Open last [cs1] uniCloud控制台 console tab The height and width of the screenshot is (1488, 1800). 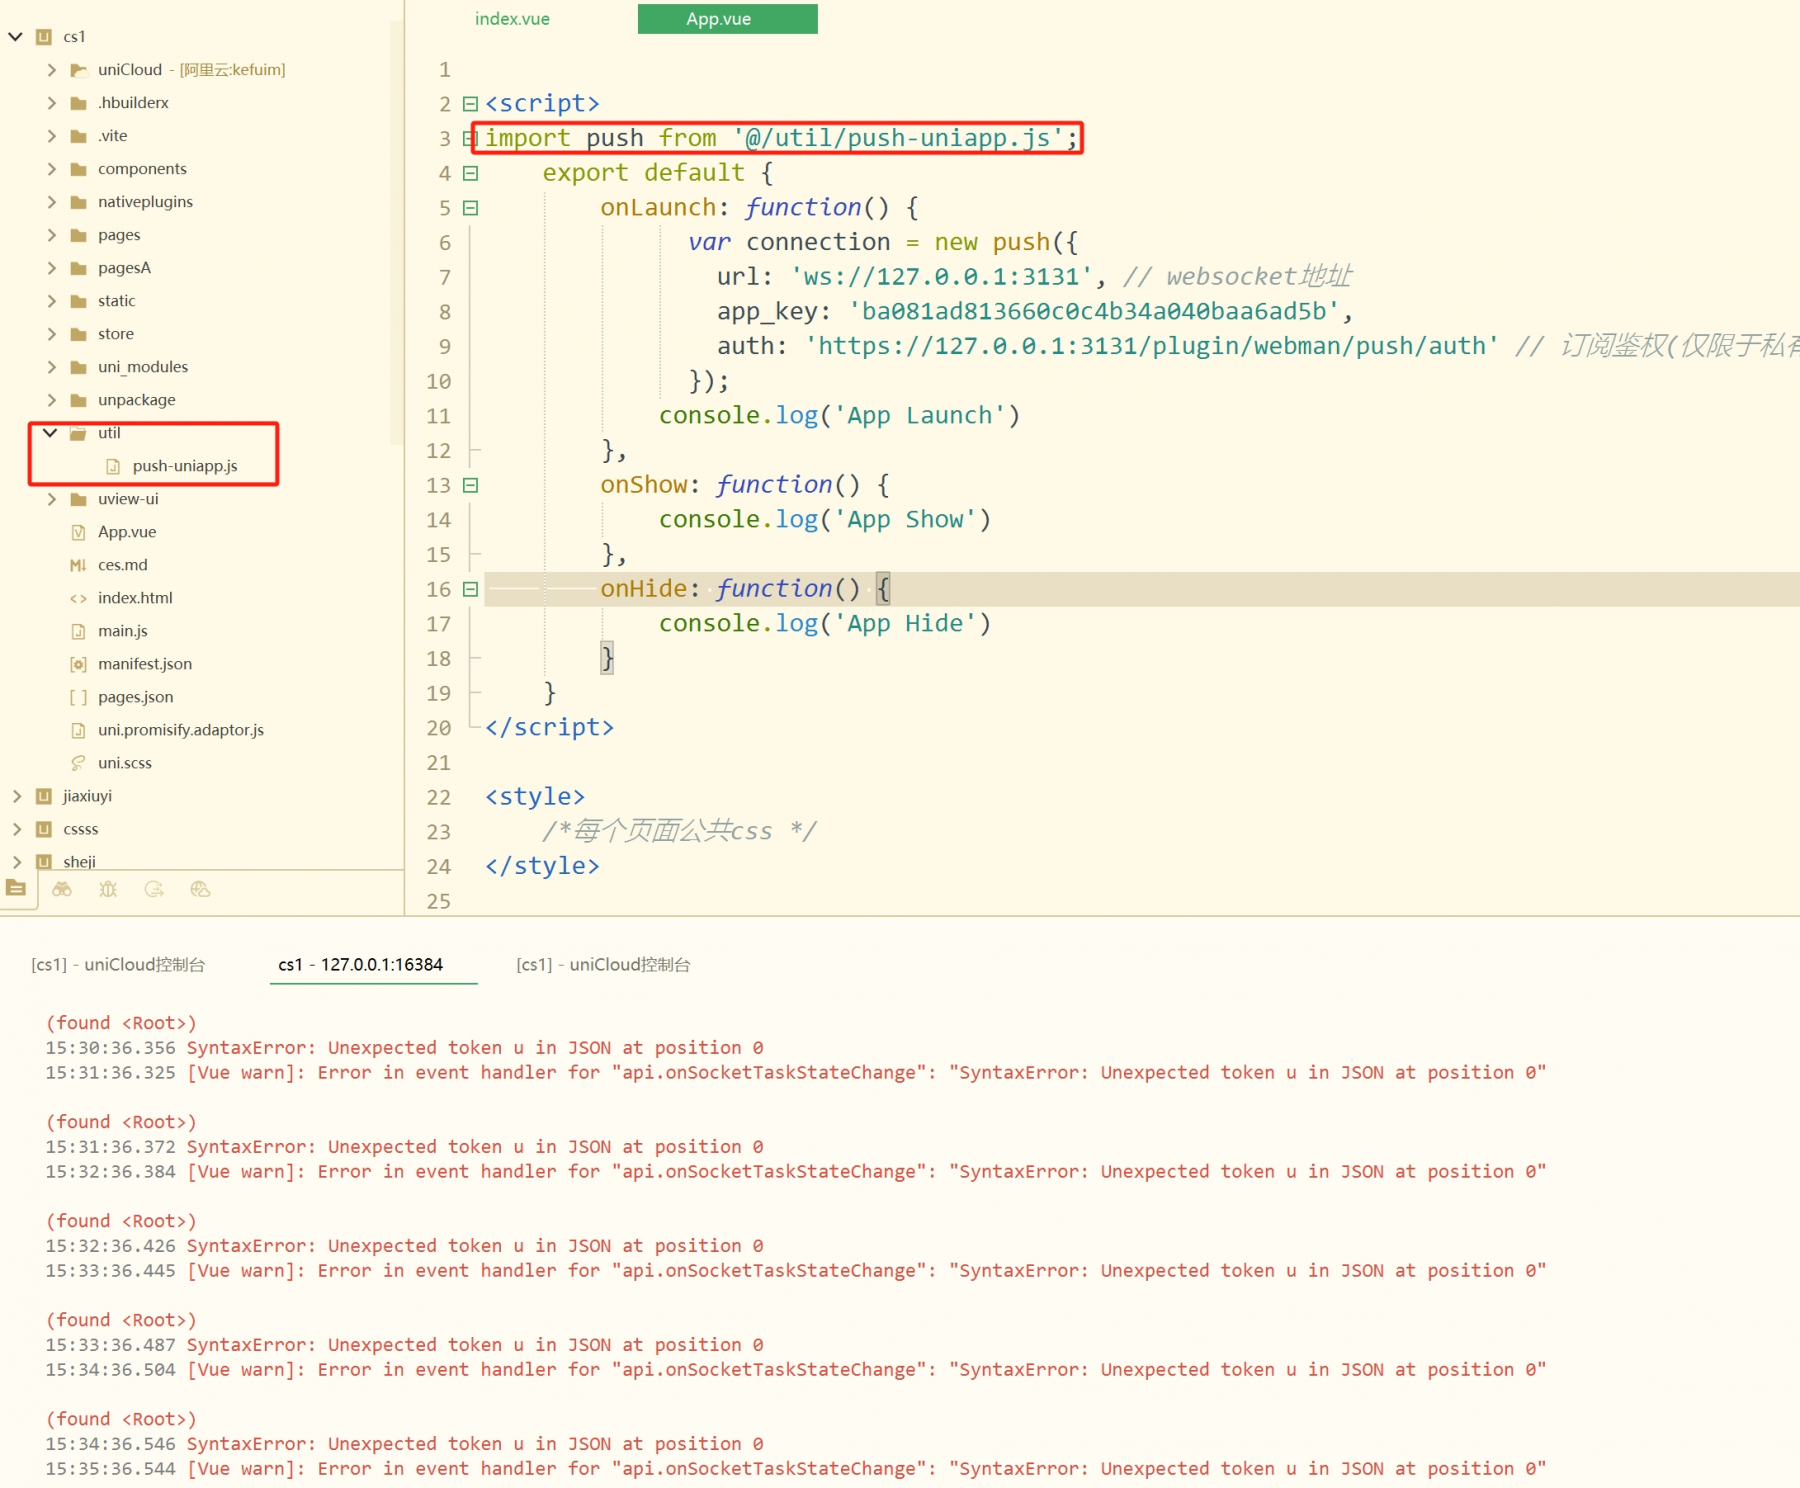click(x=603, y=965)
